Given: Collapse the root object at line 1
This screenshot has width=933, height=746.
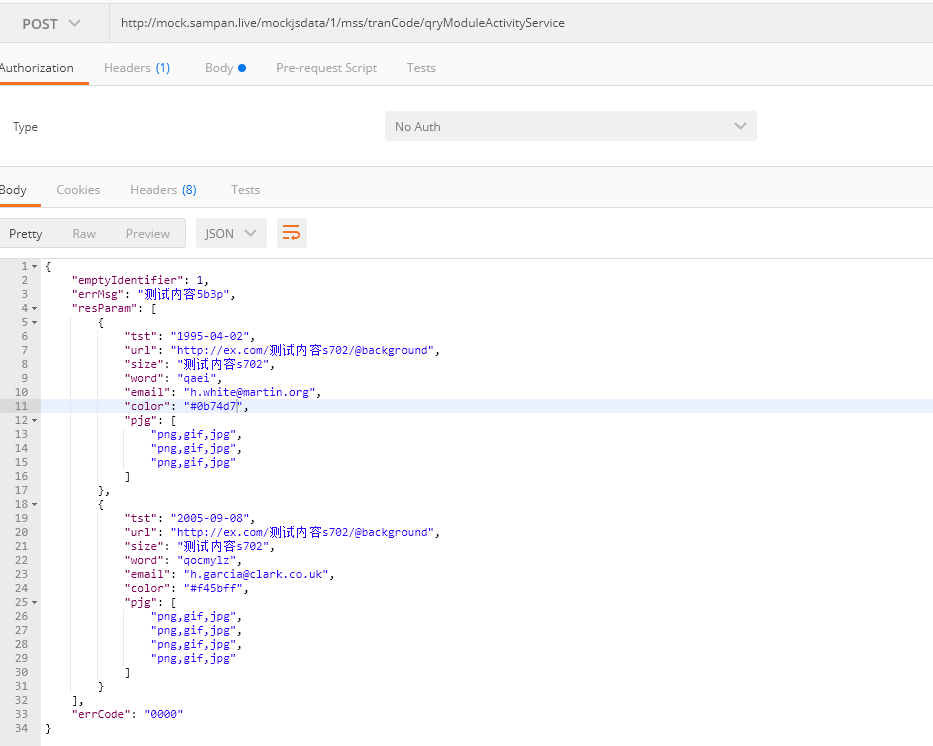Looking at the screenshot, I should [x=35, y=267].
